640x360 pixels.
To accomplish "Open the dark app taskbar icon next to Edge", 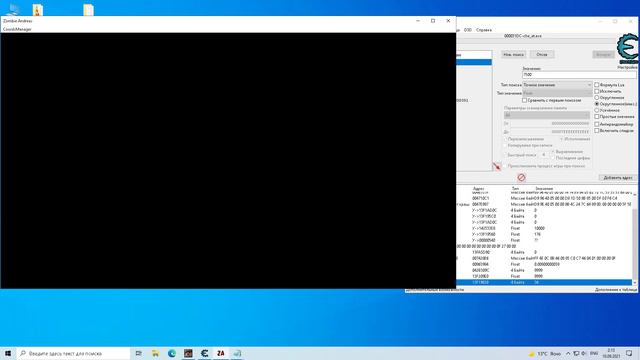I will coord(188,353).
